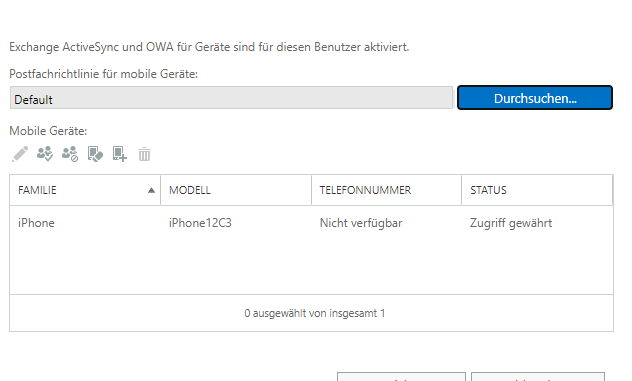Click the allow device access icon

tap(45, 154)
